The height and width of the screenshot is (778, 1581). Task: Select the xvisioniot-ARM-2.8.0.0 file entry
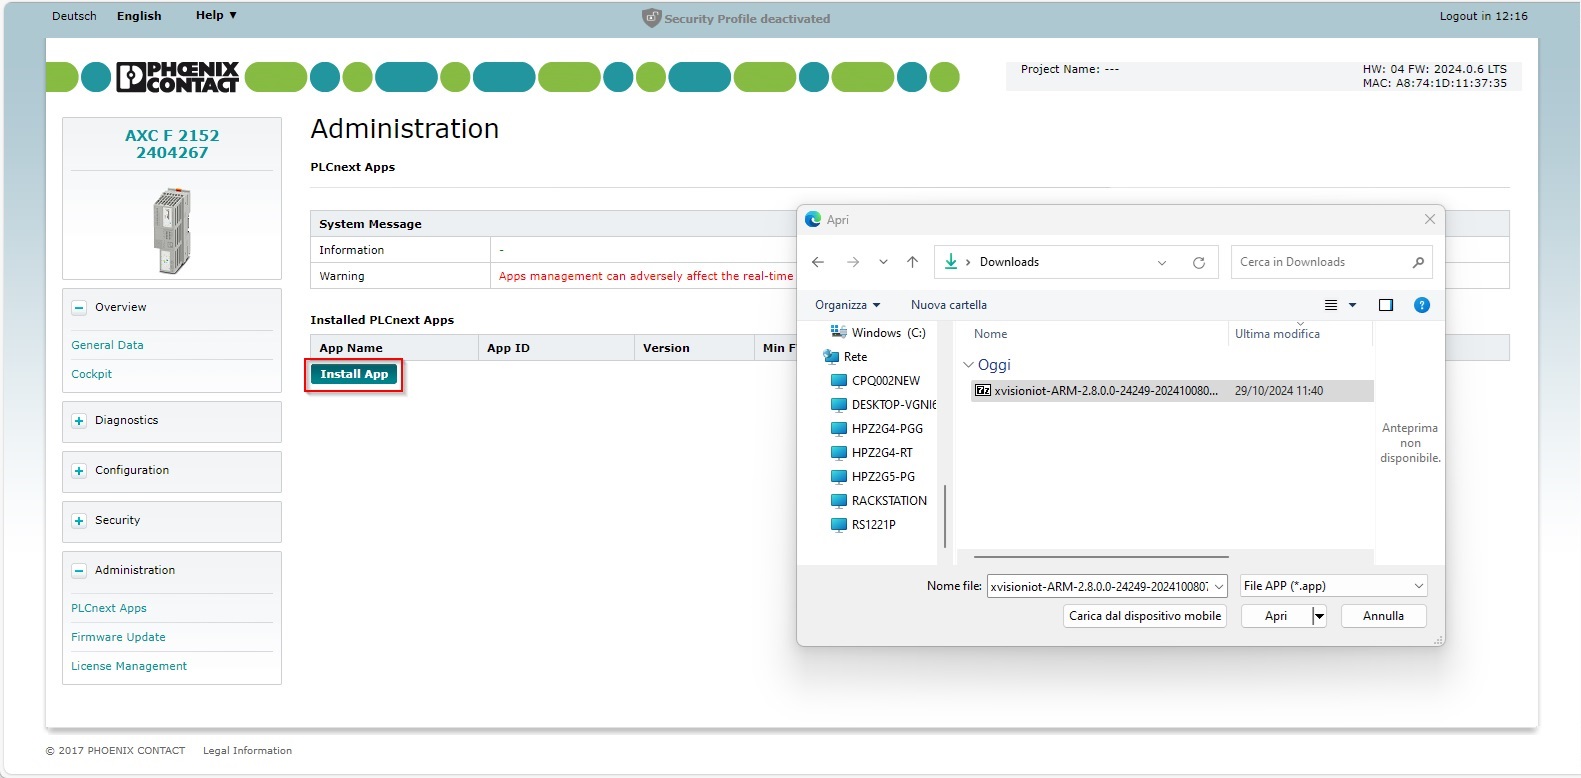1172,391
